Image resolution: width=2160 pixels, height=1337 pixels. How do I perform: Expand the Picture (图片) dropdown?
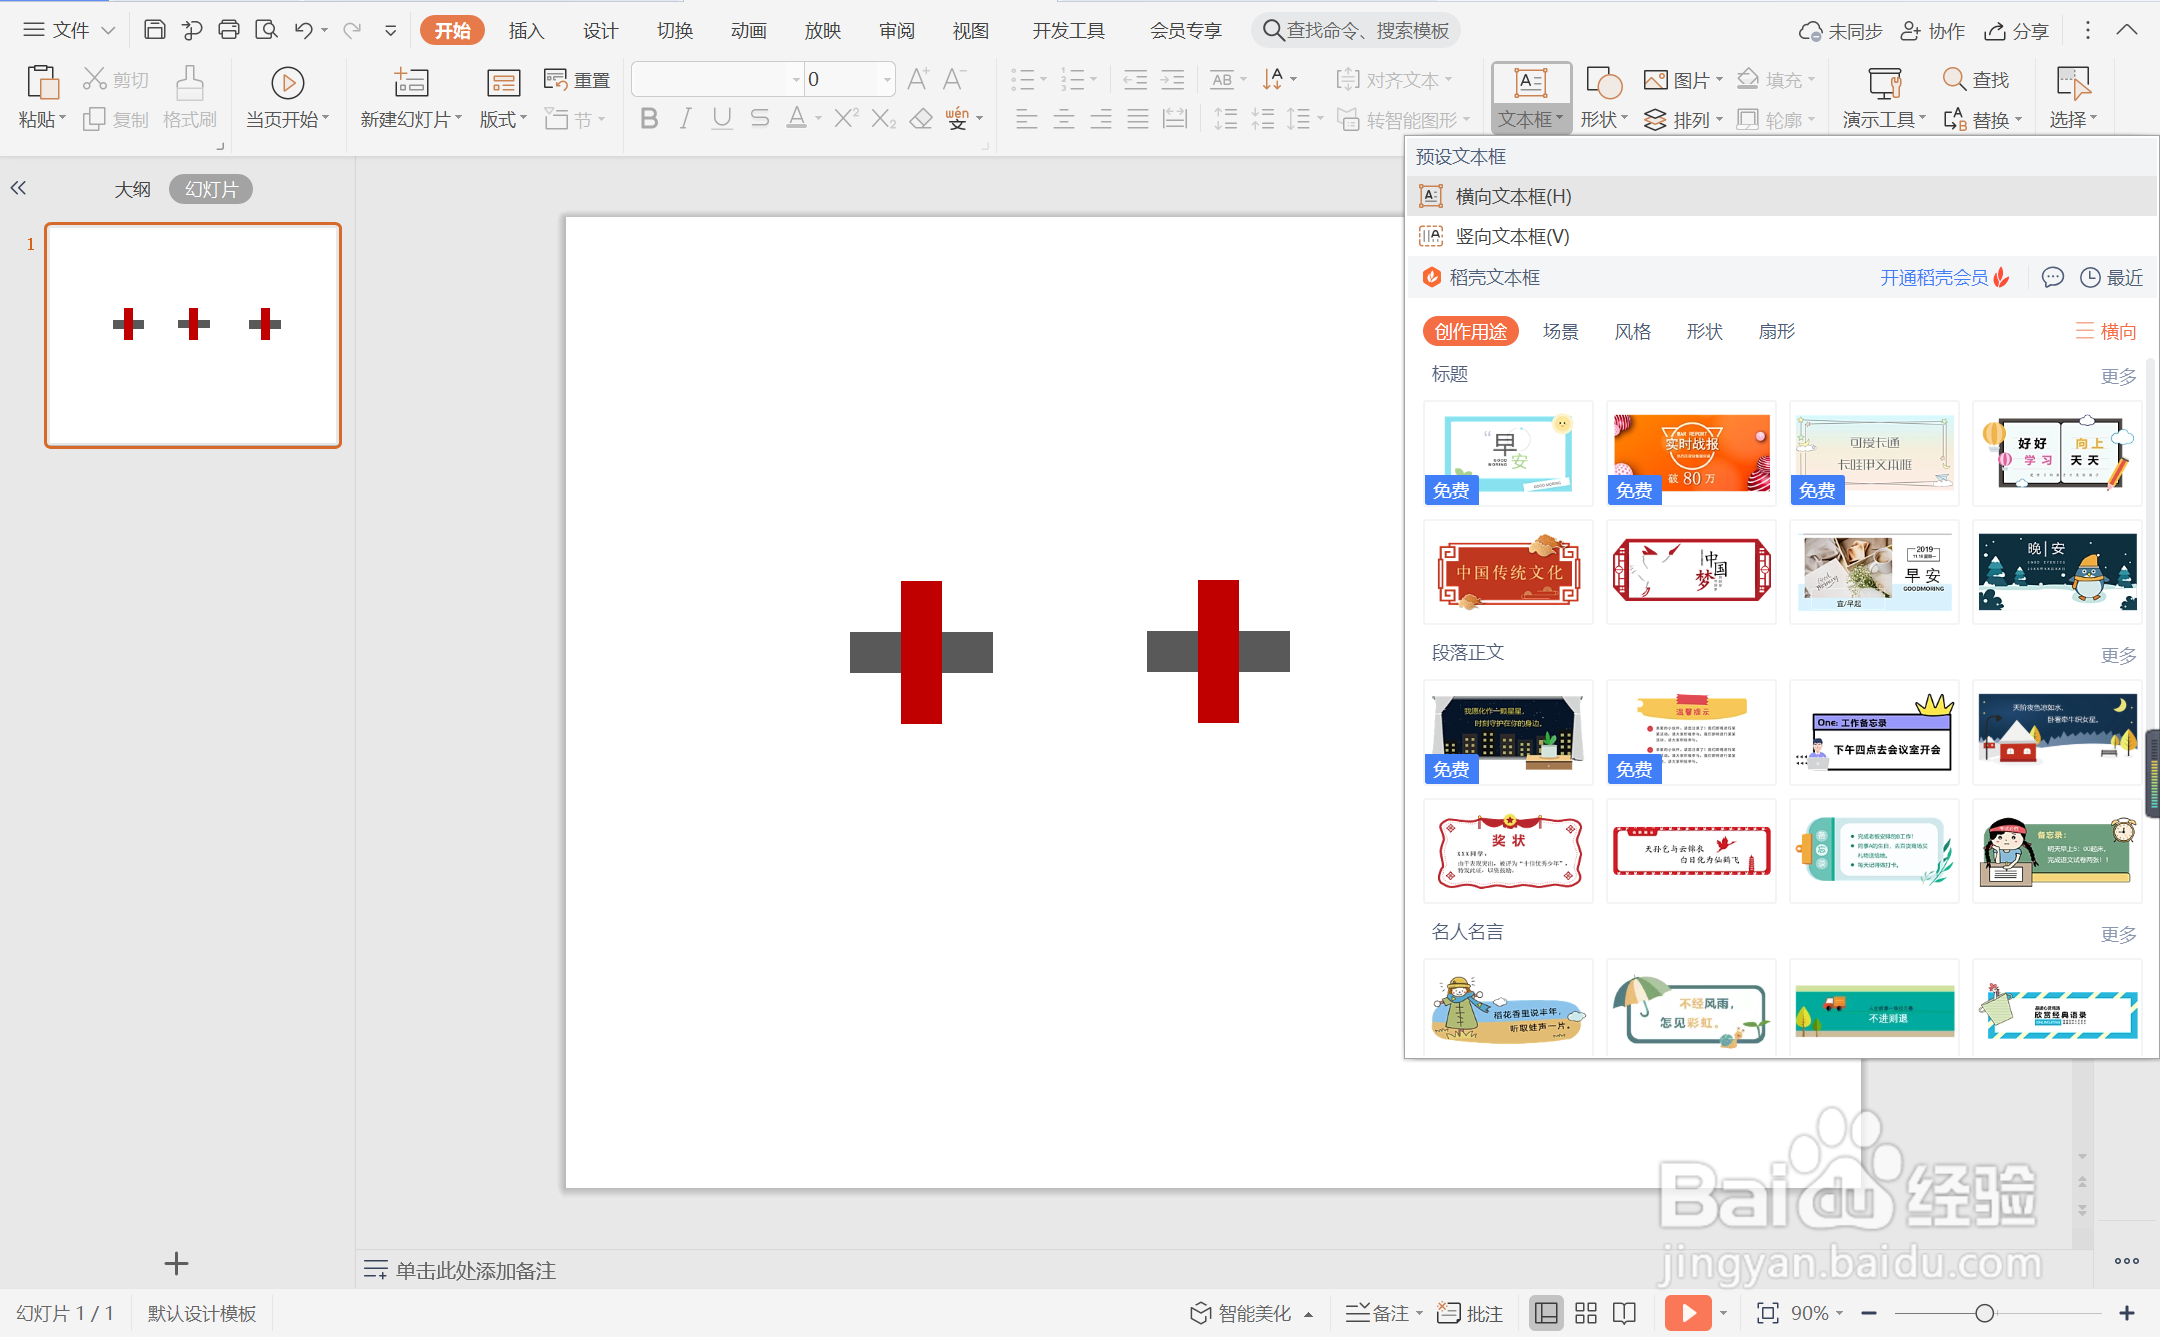pyautogui.click(x=1719, y=79)
